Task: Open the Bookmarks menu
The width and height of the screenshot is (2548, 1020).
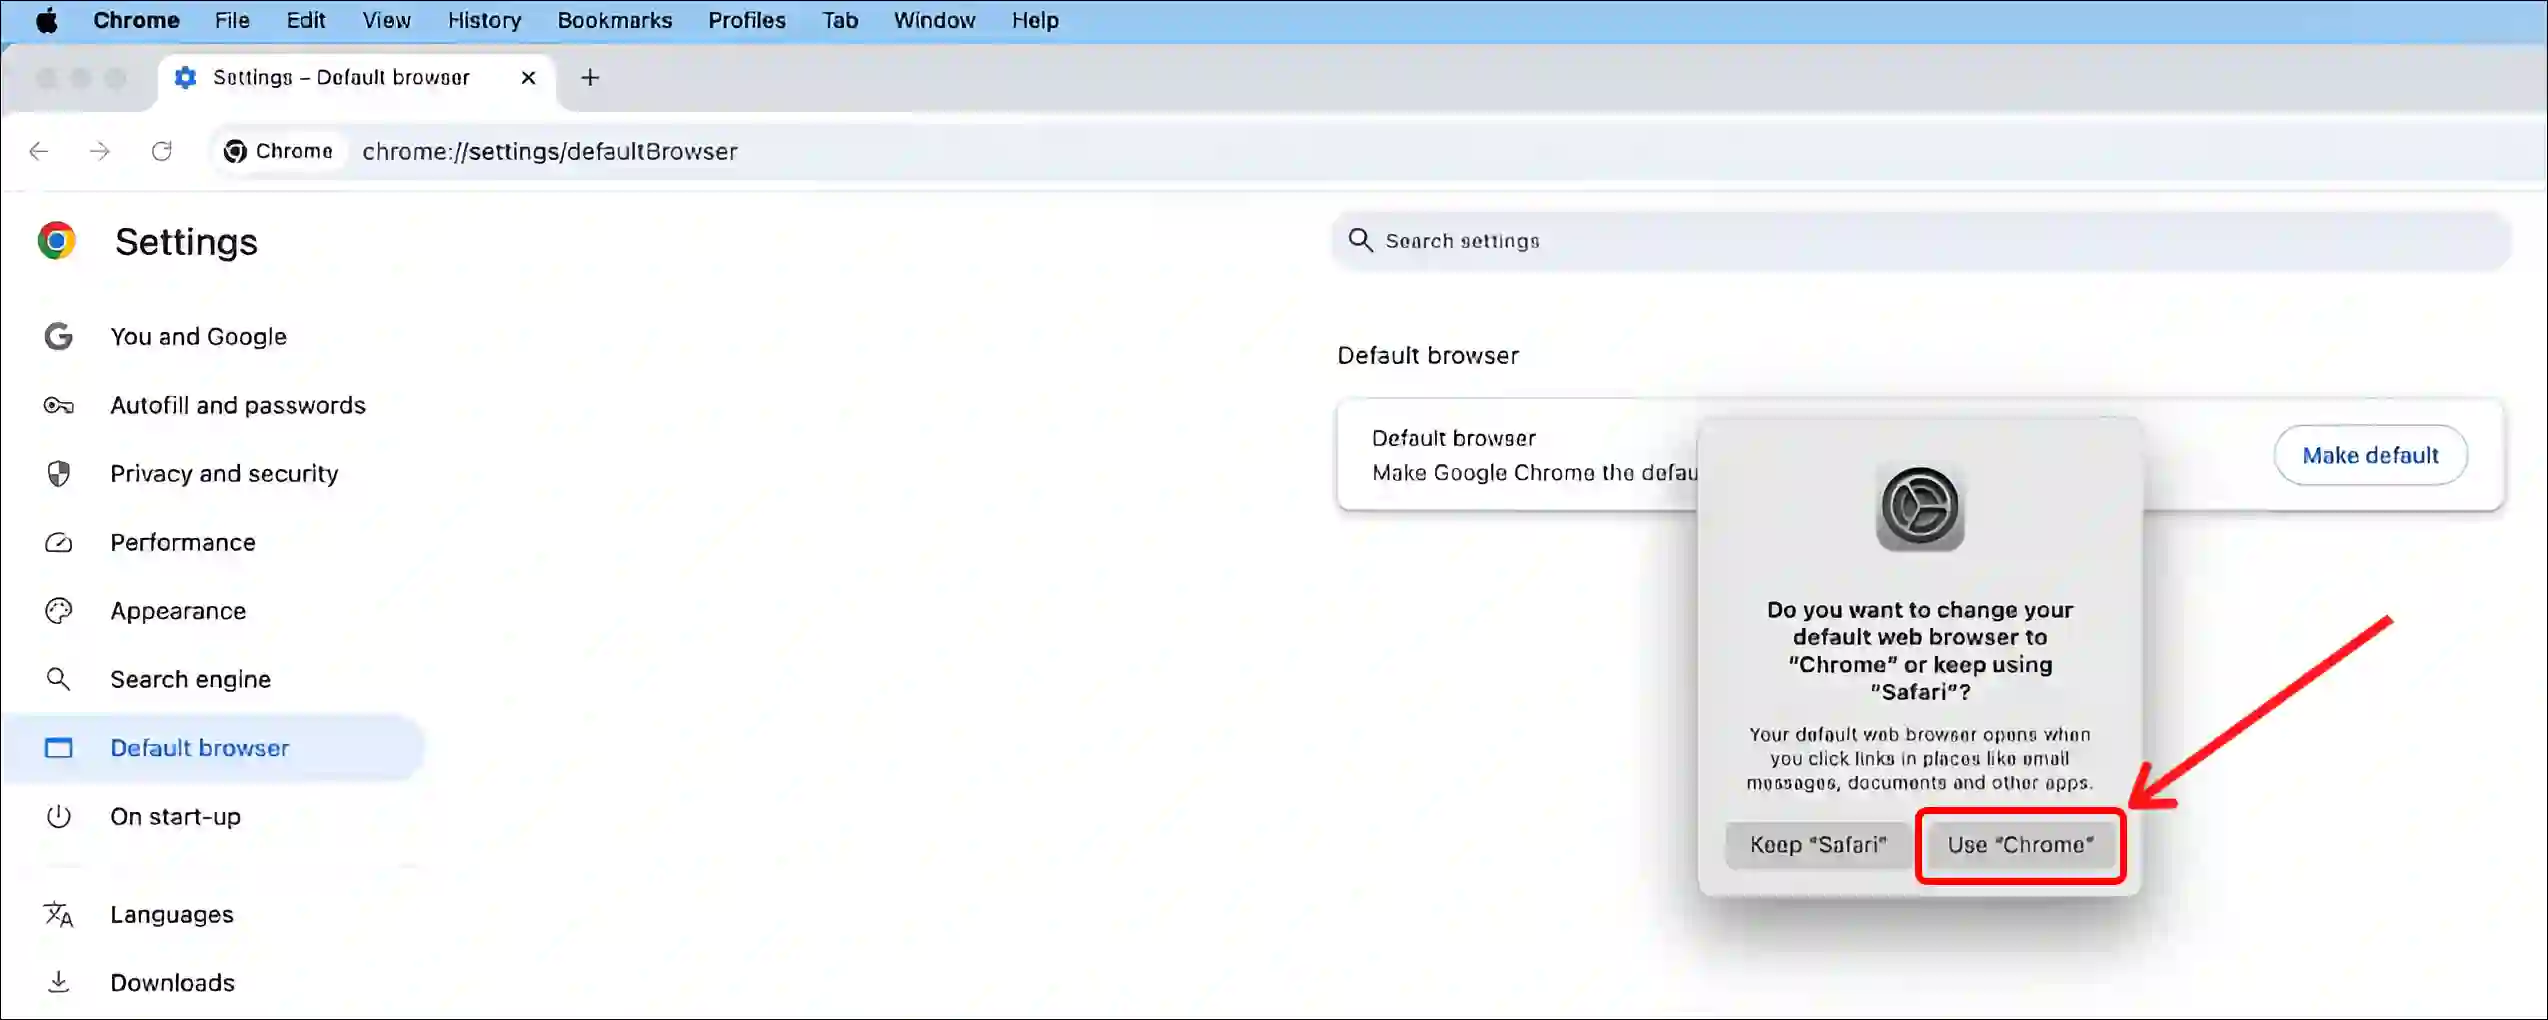Action: point(614,20)
